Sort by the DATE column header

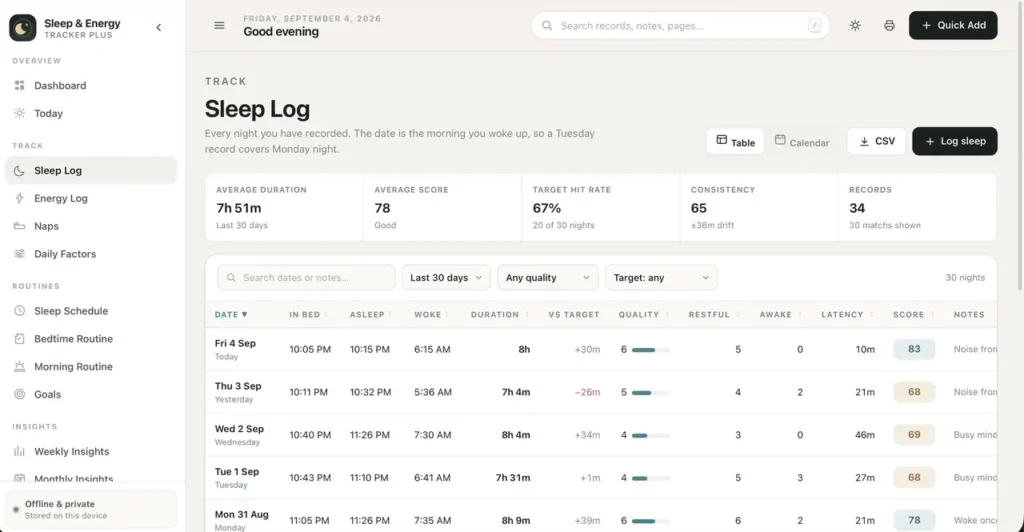(x=231, y=315)
